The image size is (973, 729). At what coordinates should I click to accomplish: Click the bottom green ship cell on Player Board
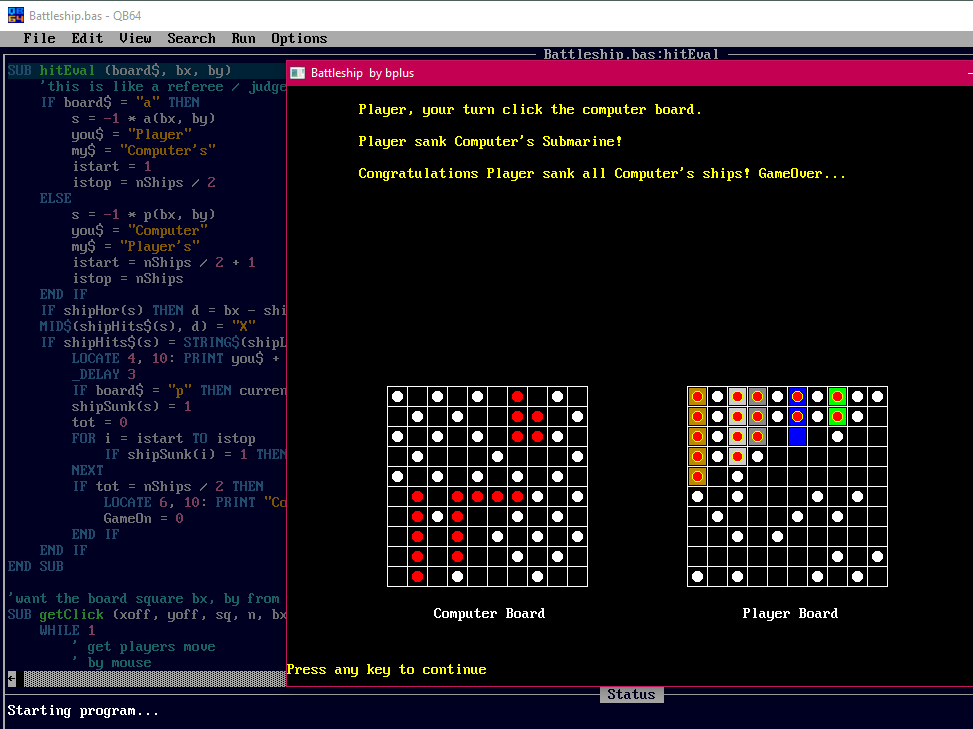[837, 416]
